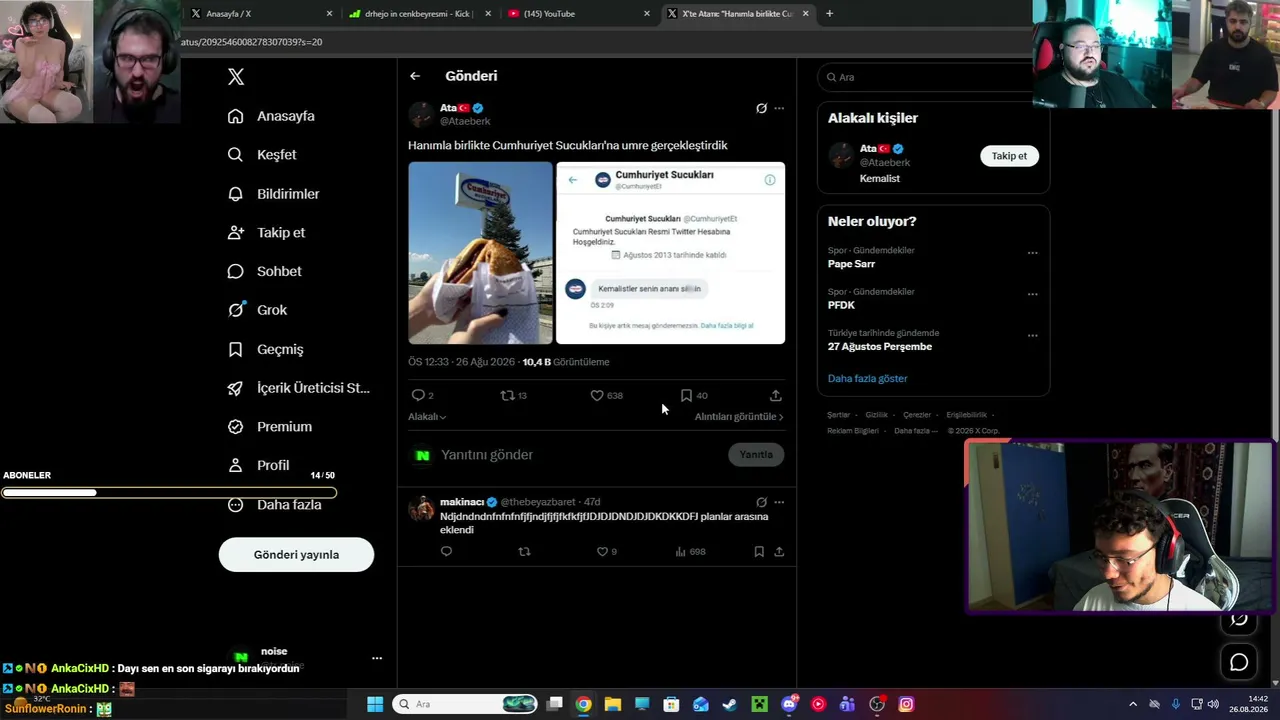1280x720 pixels.
Task: Switch to the YouTube browser tab
Action: (x=578, y=14)
